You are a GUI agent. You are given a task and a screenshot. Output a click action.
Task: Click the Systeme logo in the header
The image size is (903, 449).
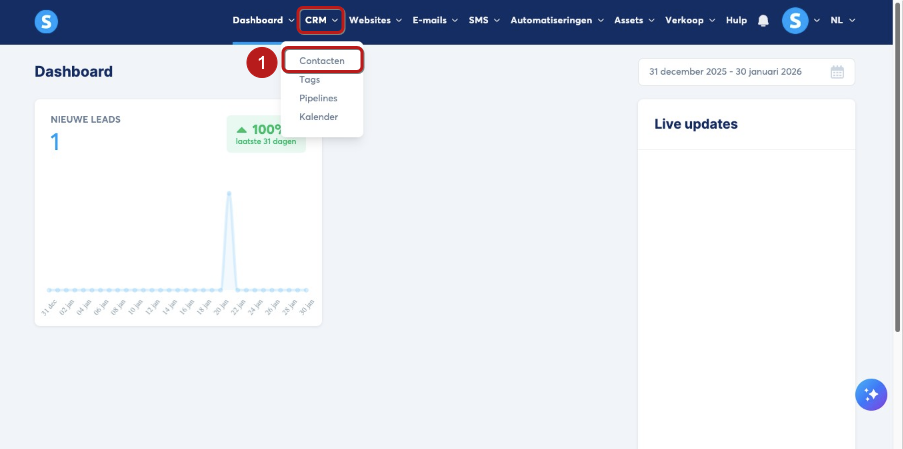46,21
